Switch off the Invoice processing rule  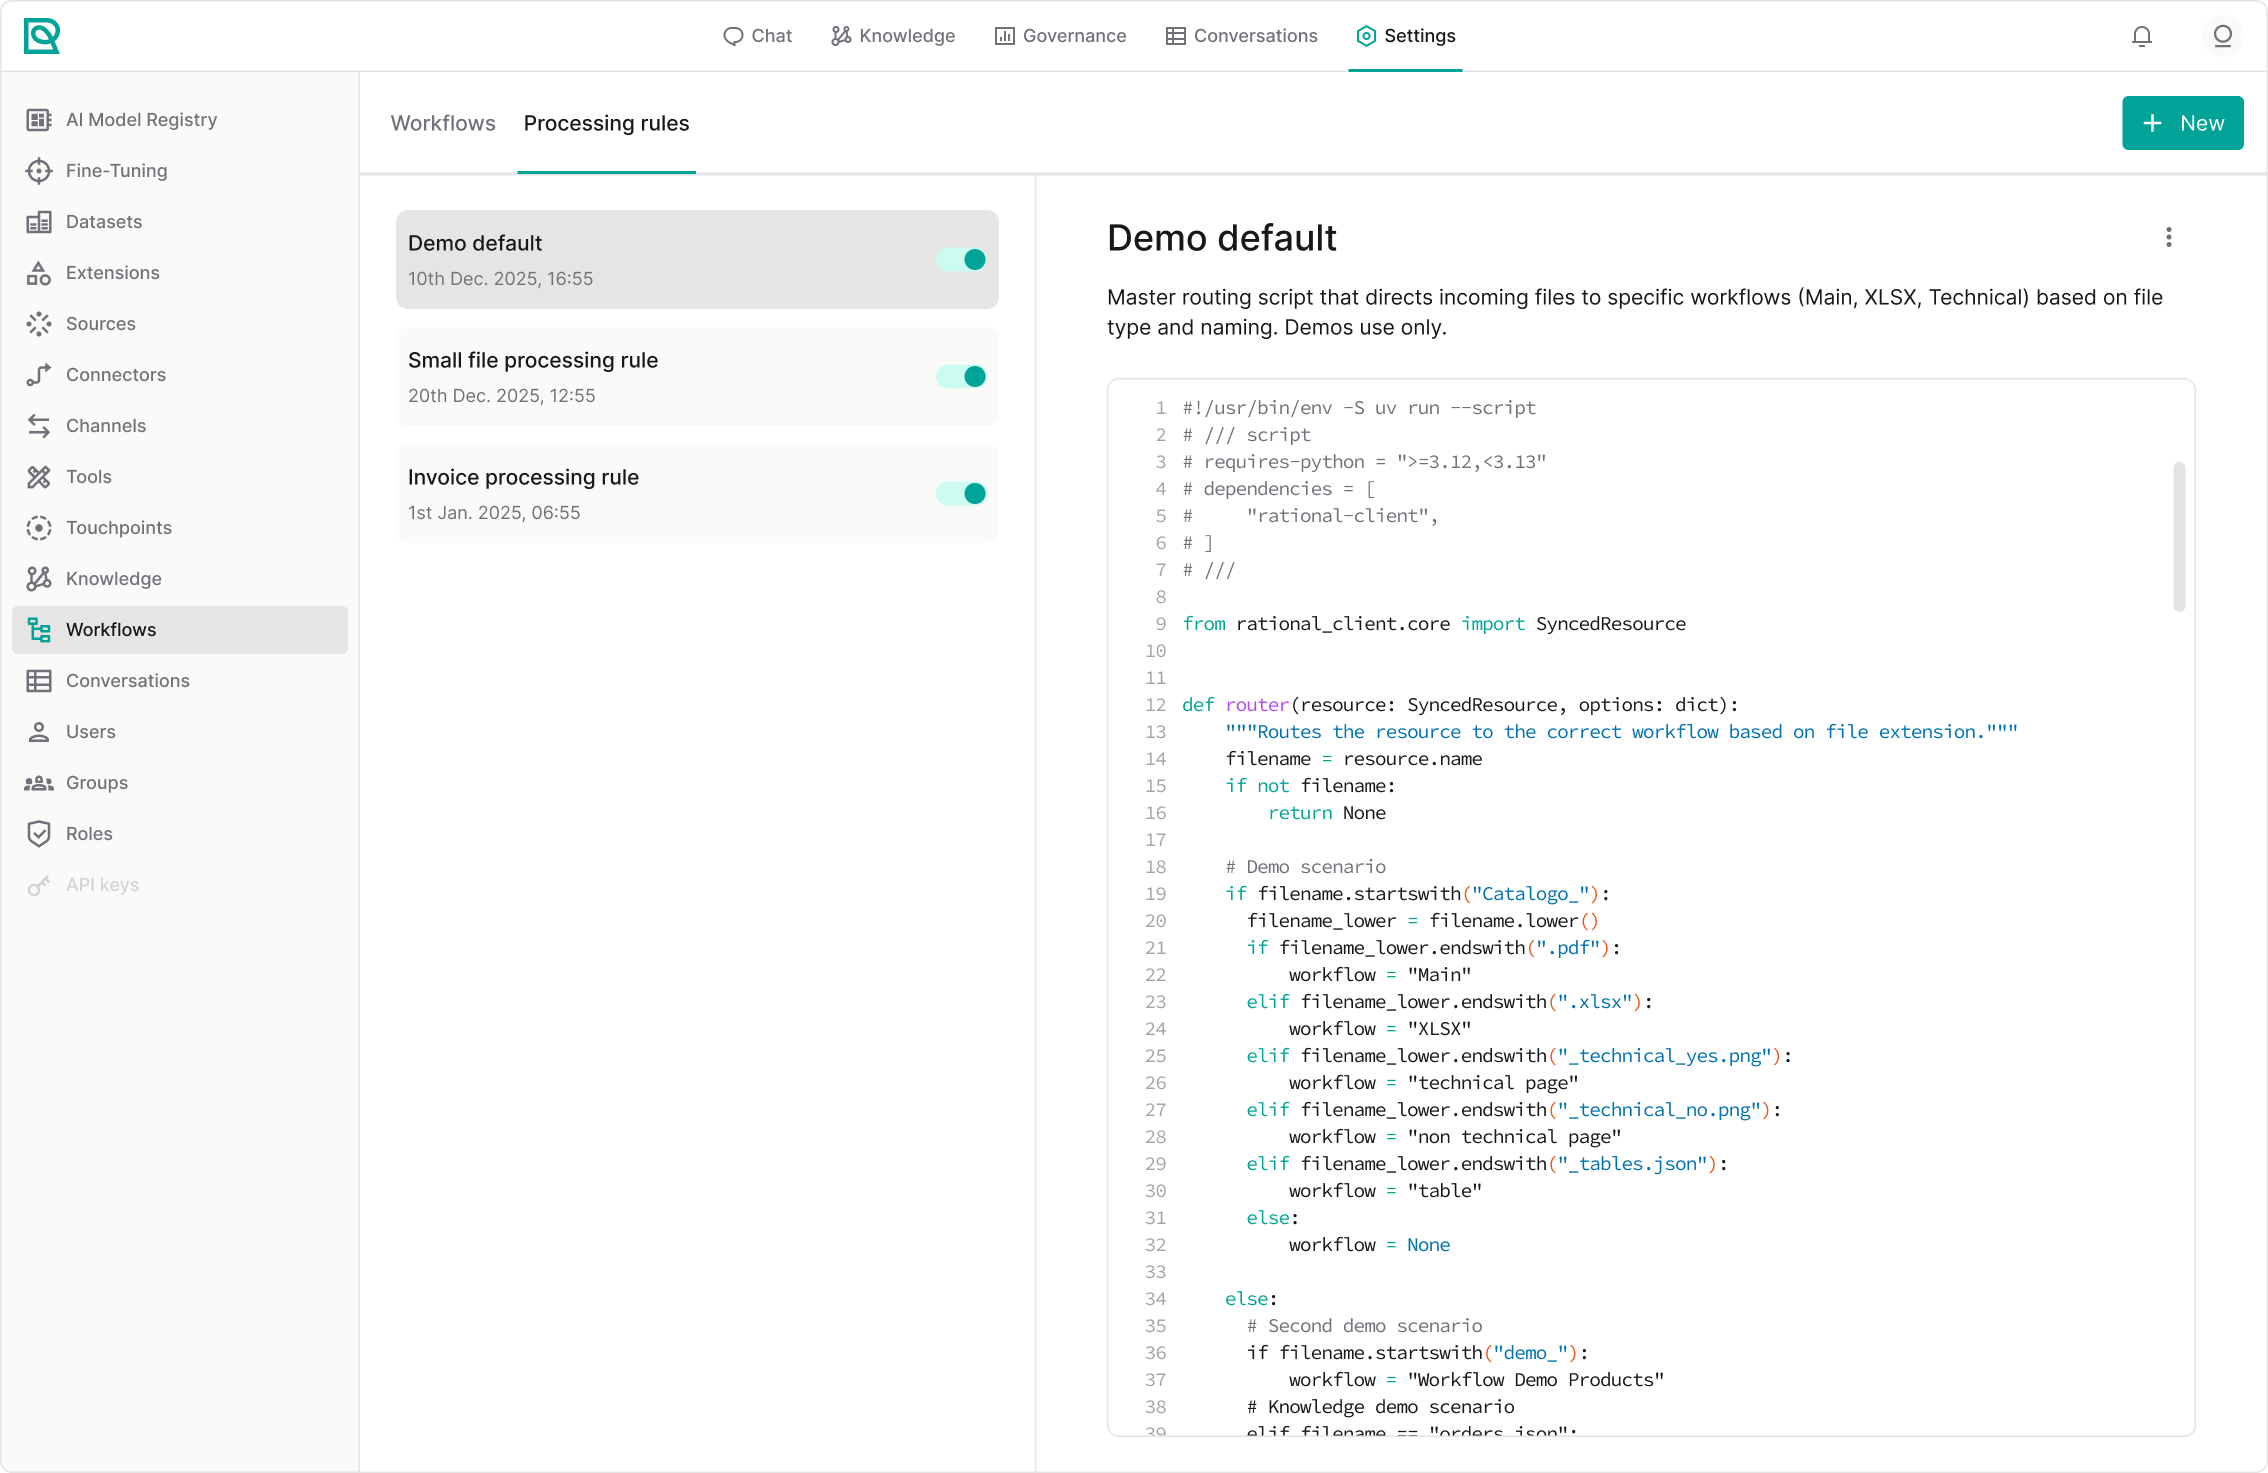point(961,494)
